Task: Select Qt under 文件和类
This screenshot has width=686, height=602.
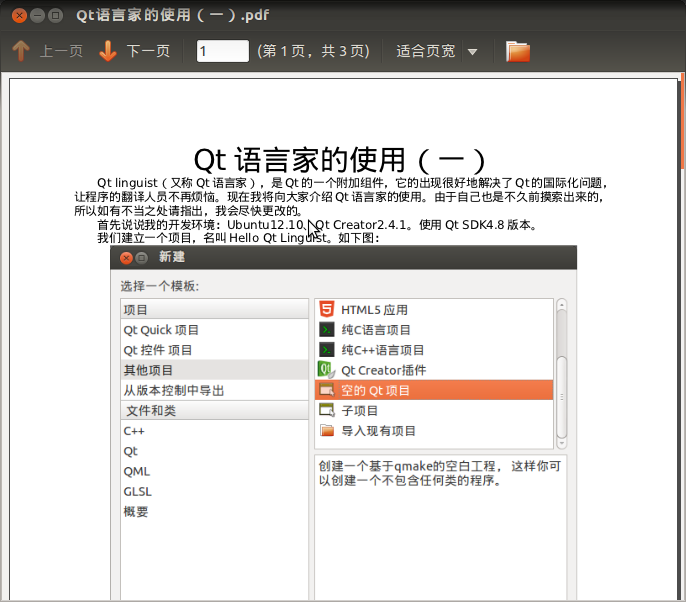Action: (x=214, y=451)
